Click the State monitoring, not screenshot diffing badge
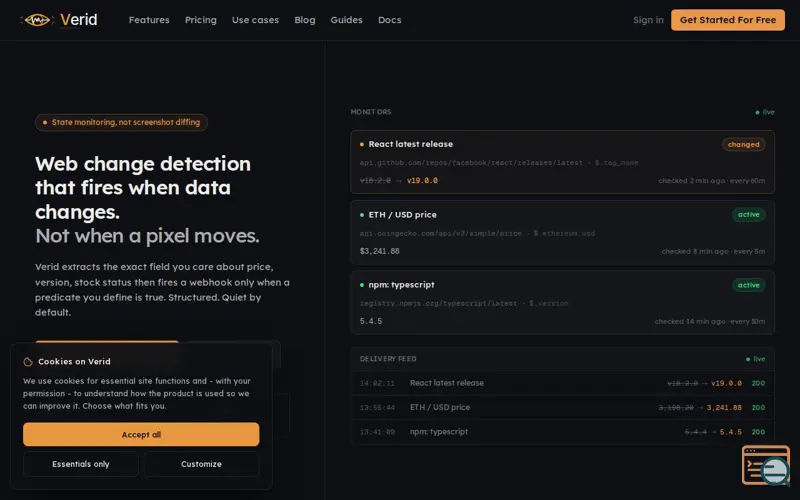 pyautogui.click(x=121, y=122)
